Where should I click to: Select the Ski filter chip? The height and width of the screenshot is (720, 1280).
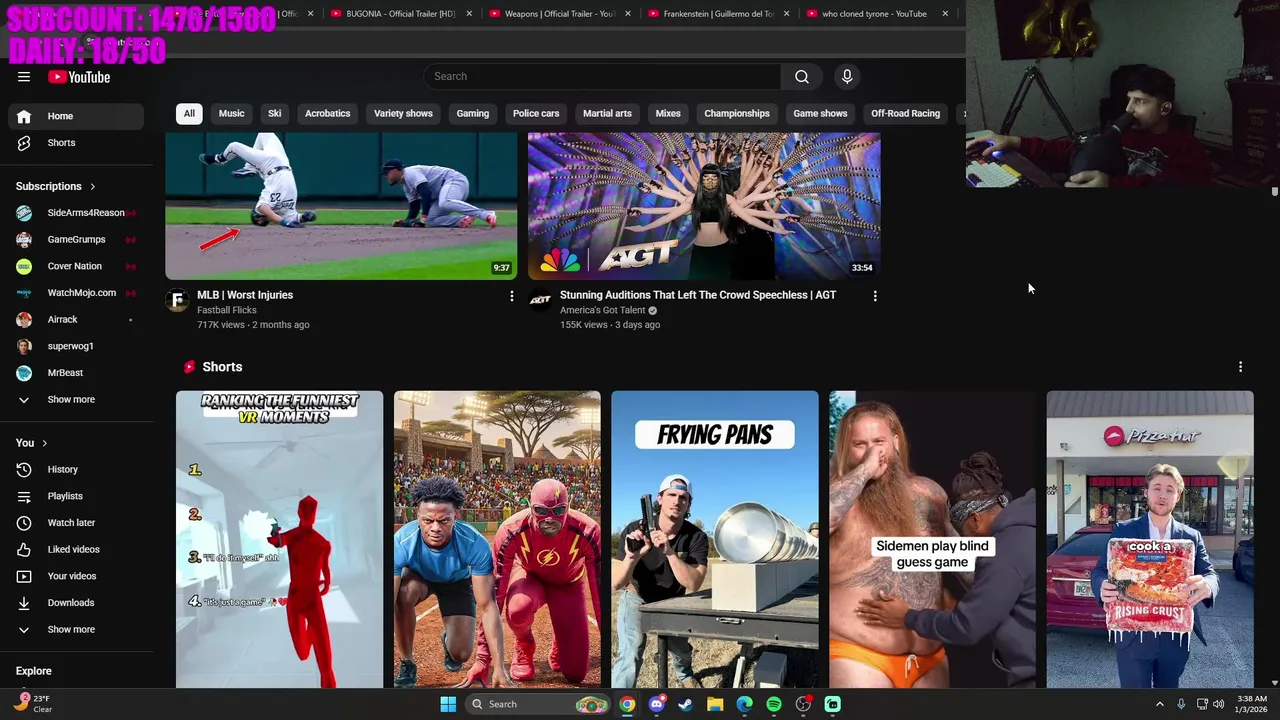[274, 113]
